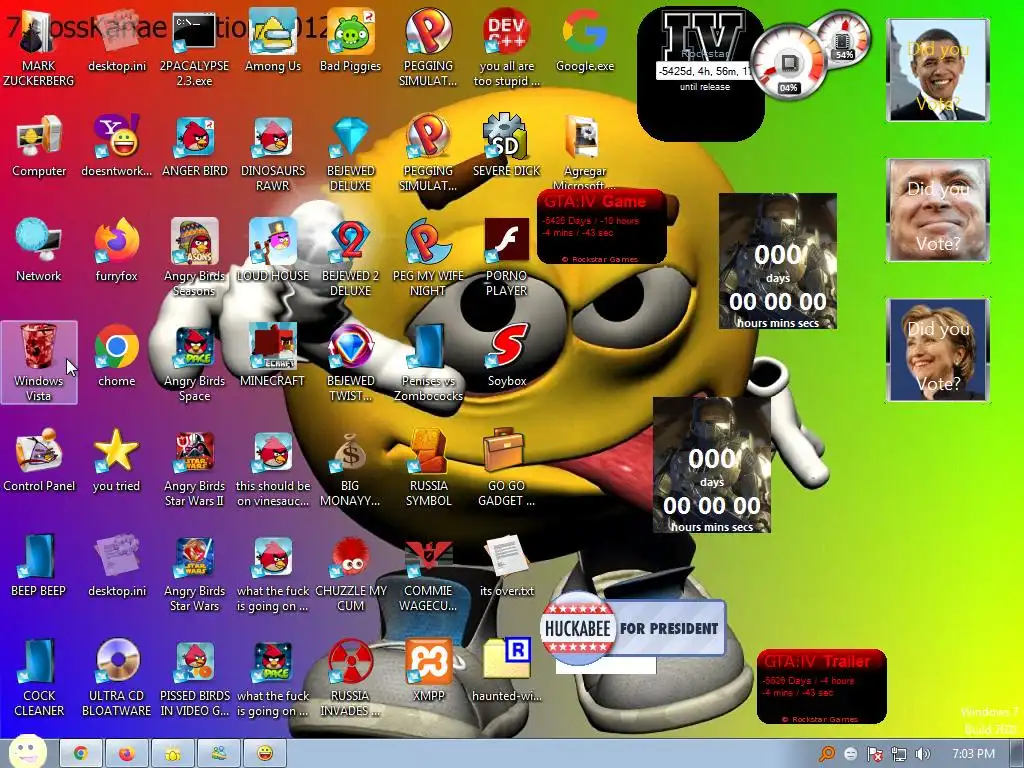
Task: Select the 'its over.txt' text file
Action: pyautogui.click(x=507, y=566)
